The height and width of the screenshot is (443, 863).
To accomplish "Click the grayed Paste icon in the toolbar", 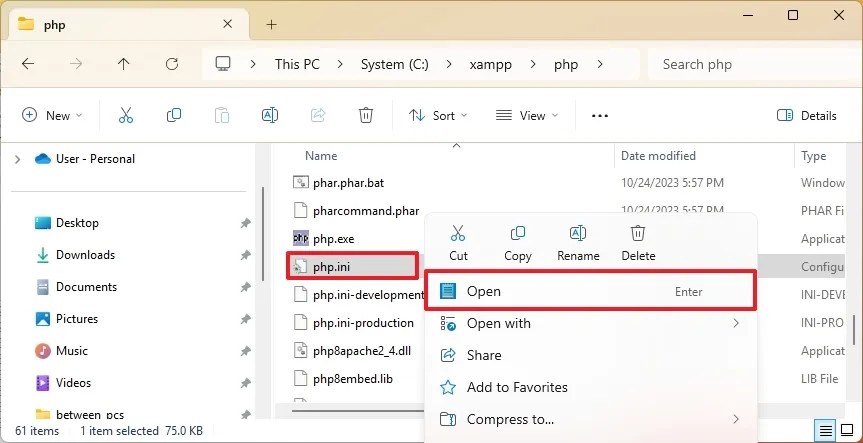I will [222, 115].
